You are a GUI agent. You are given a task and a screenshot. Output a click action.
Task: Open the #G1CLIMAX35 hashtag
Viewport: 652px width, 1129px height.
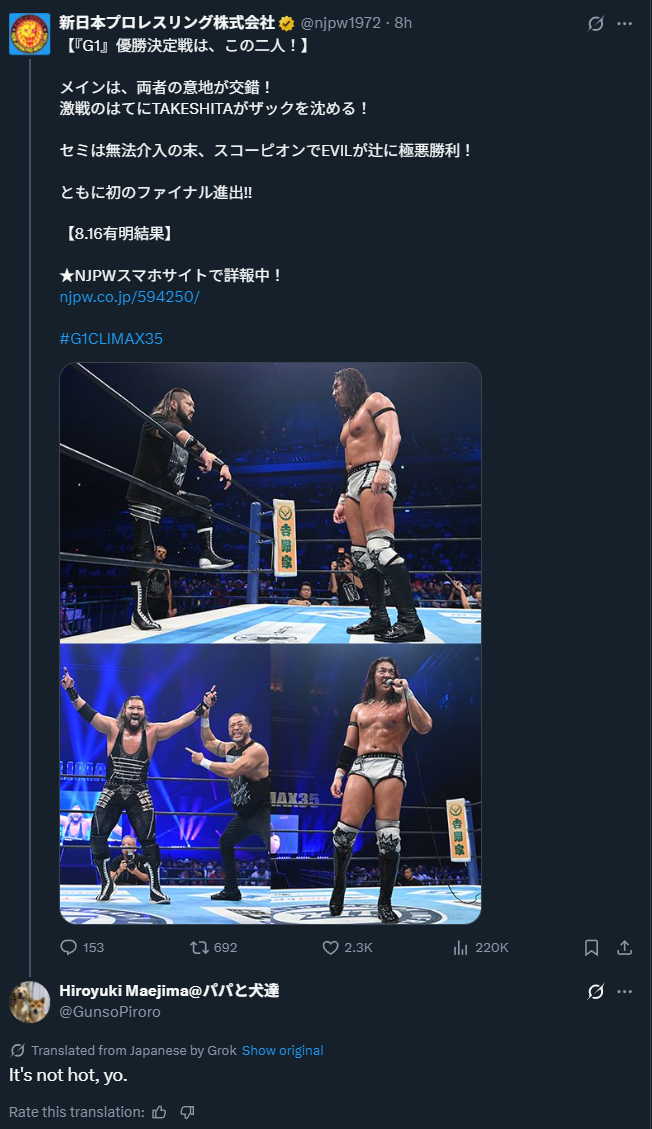112,338
